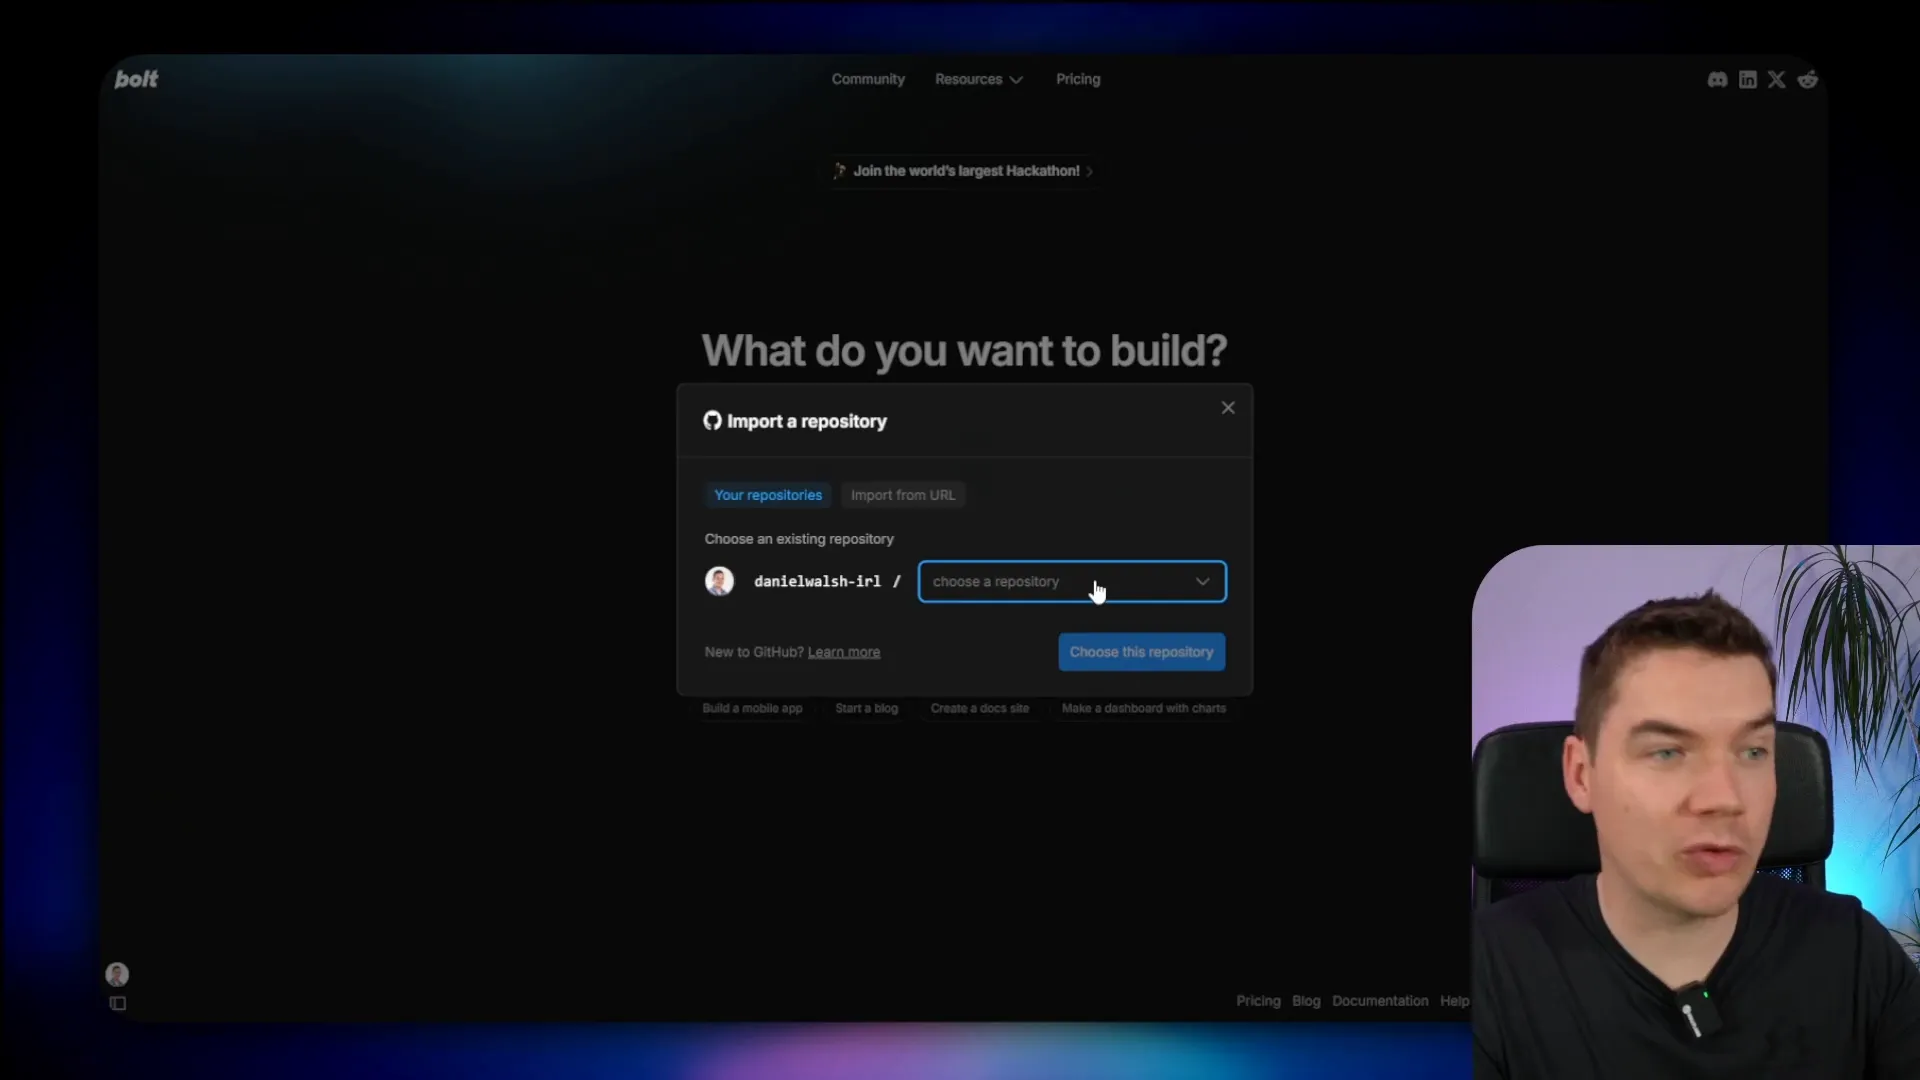Click the danielwalsh-irl username text
Image resolution: width=1920 pixels, height=1080 pixels.
point(817,581)
